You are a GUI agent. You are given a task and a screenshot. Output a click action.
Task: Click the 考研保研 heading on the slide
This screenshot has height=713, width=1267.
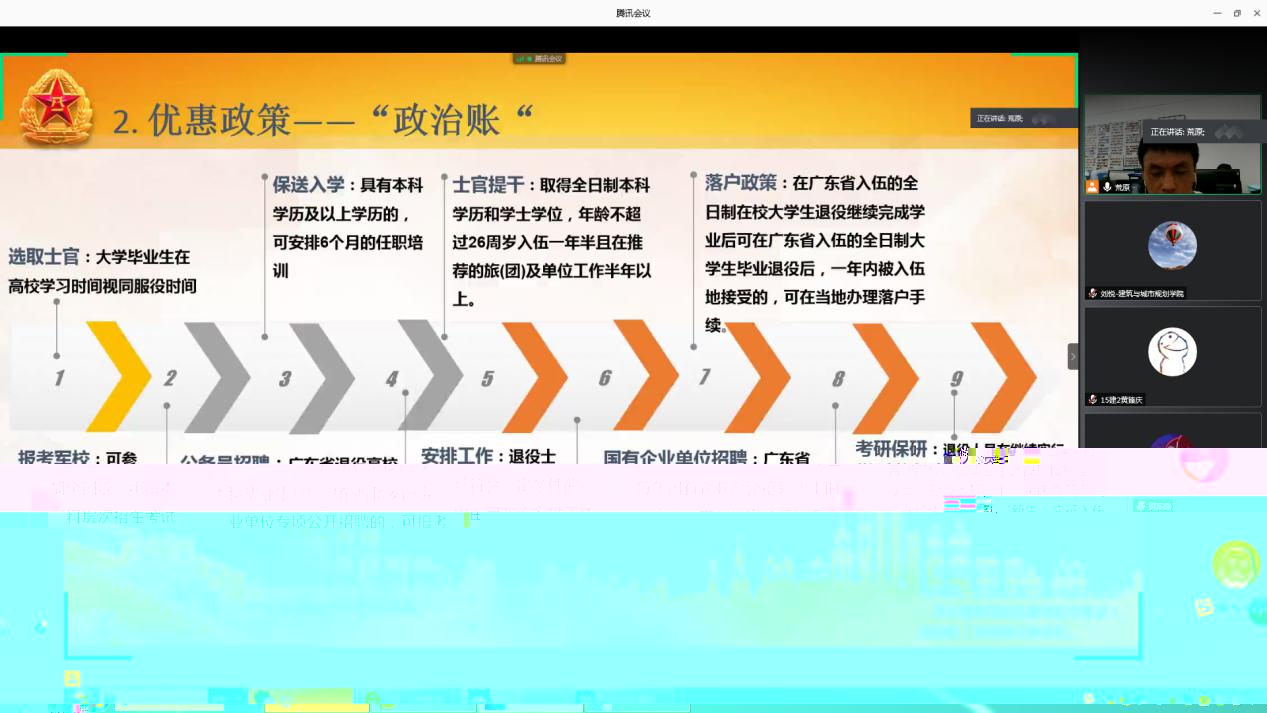[x=892, y=449]
